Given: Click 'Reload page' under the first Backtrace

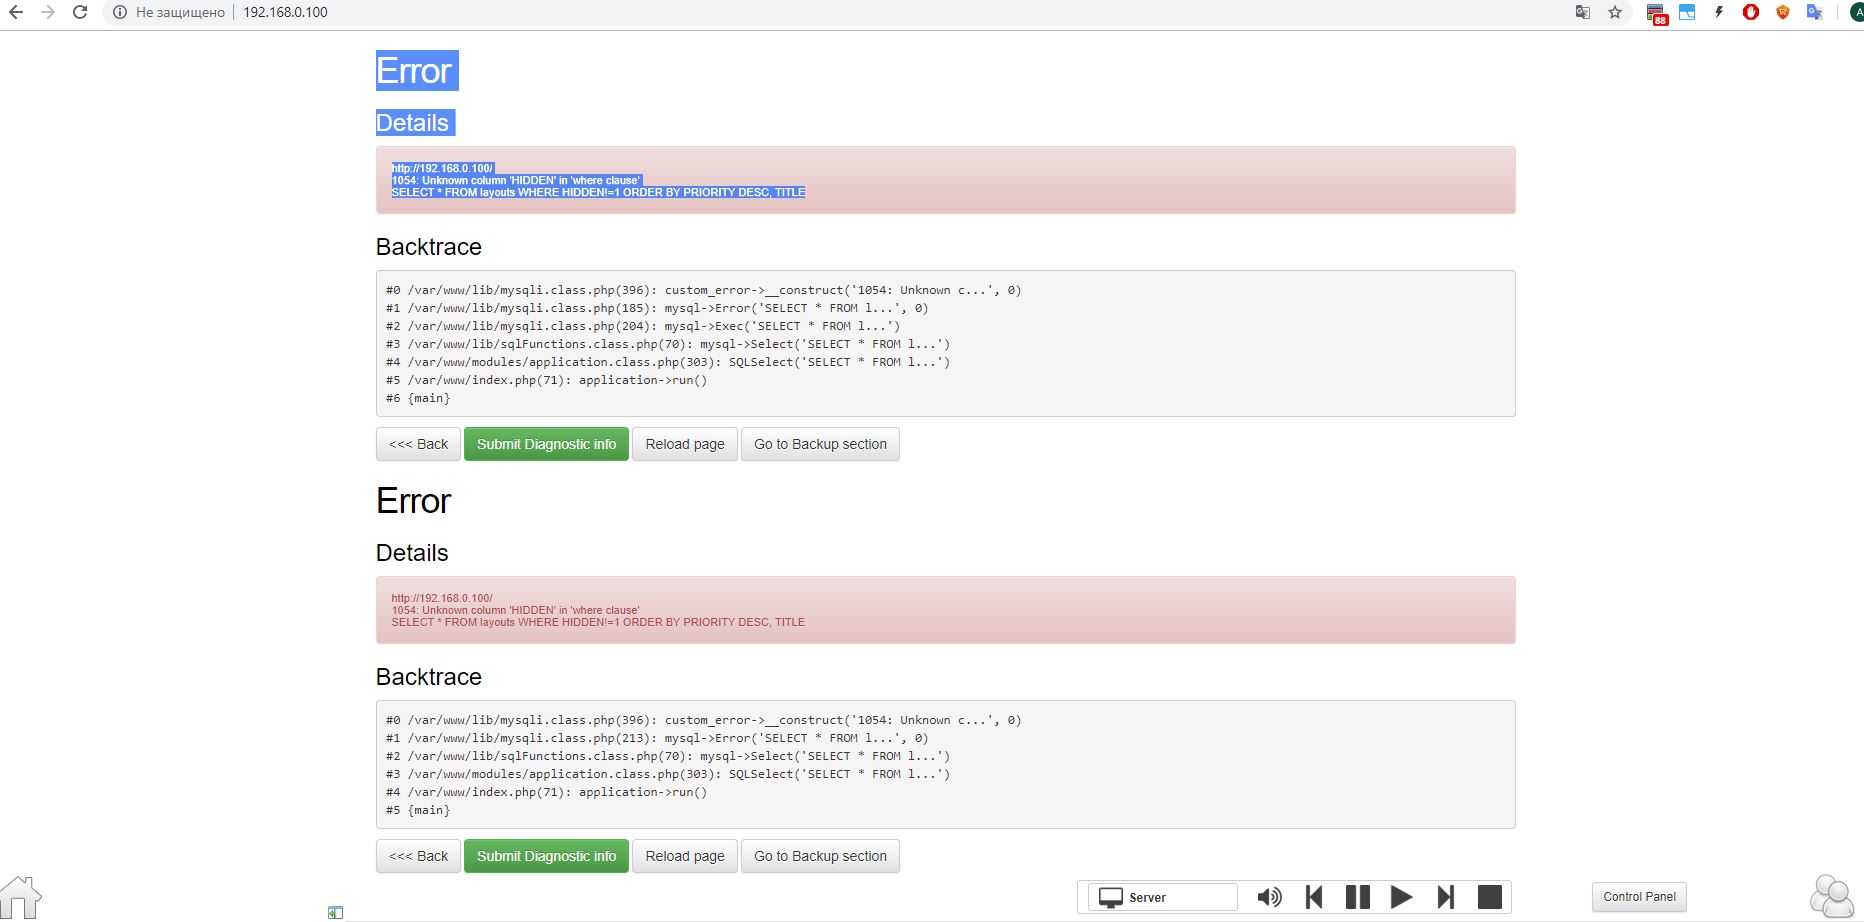Looking at the screenshot, I should [685, 444].
